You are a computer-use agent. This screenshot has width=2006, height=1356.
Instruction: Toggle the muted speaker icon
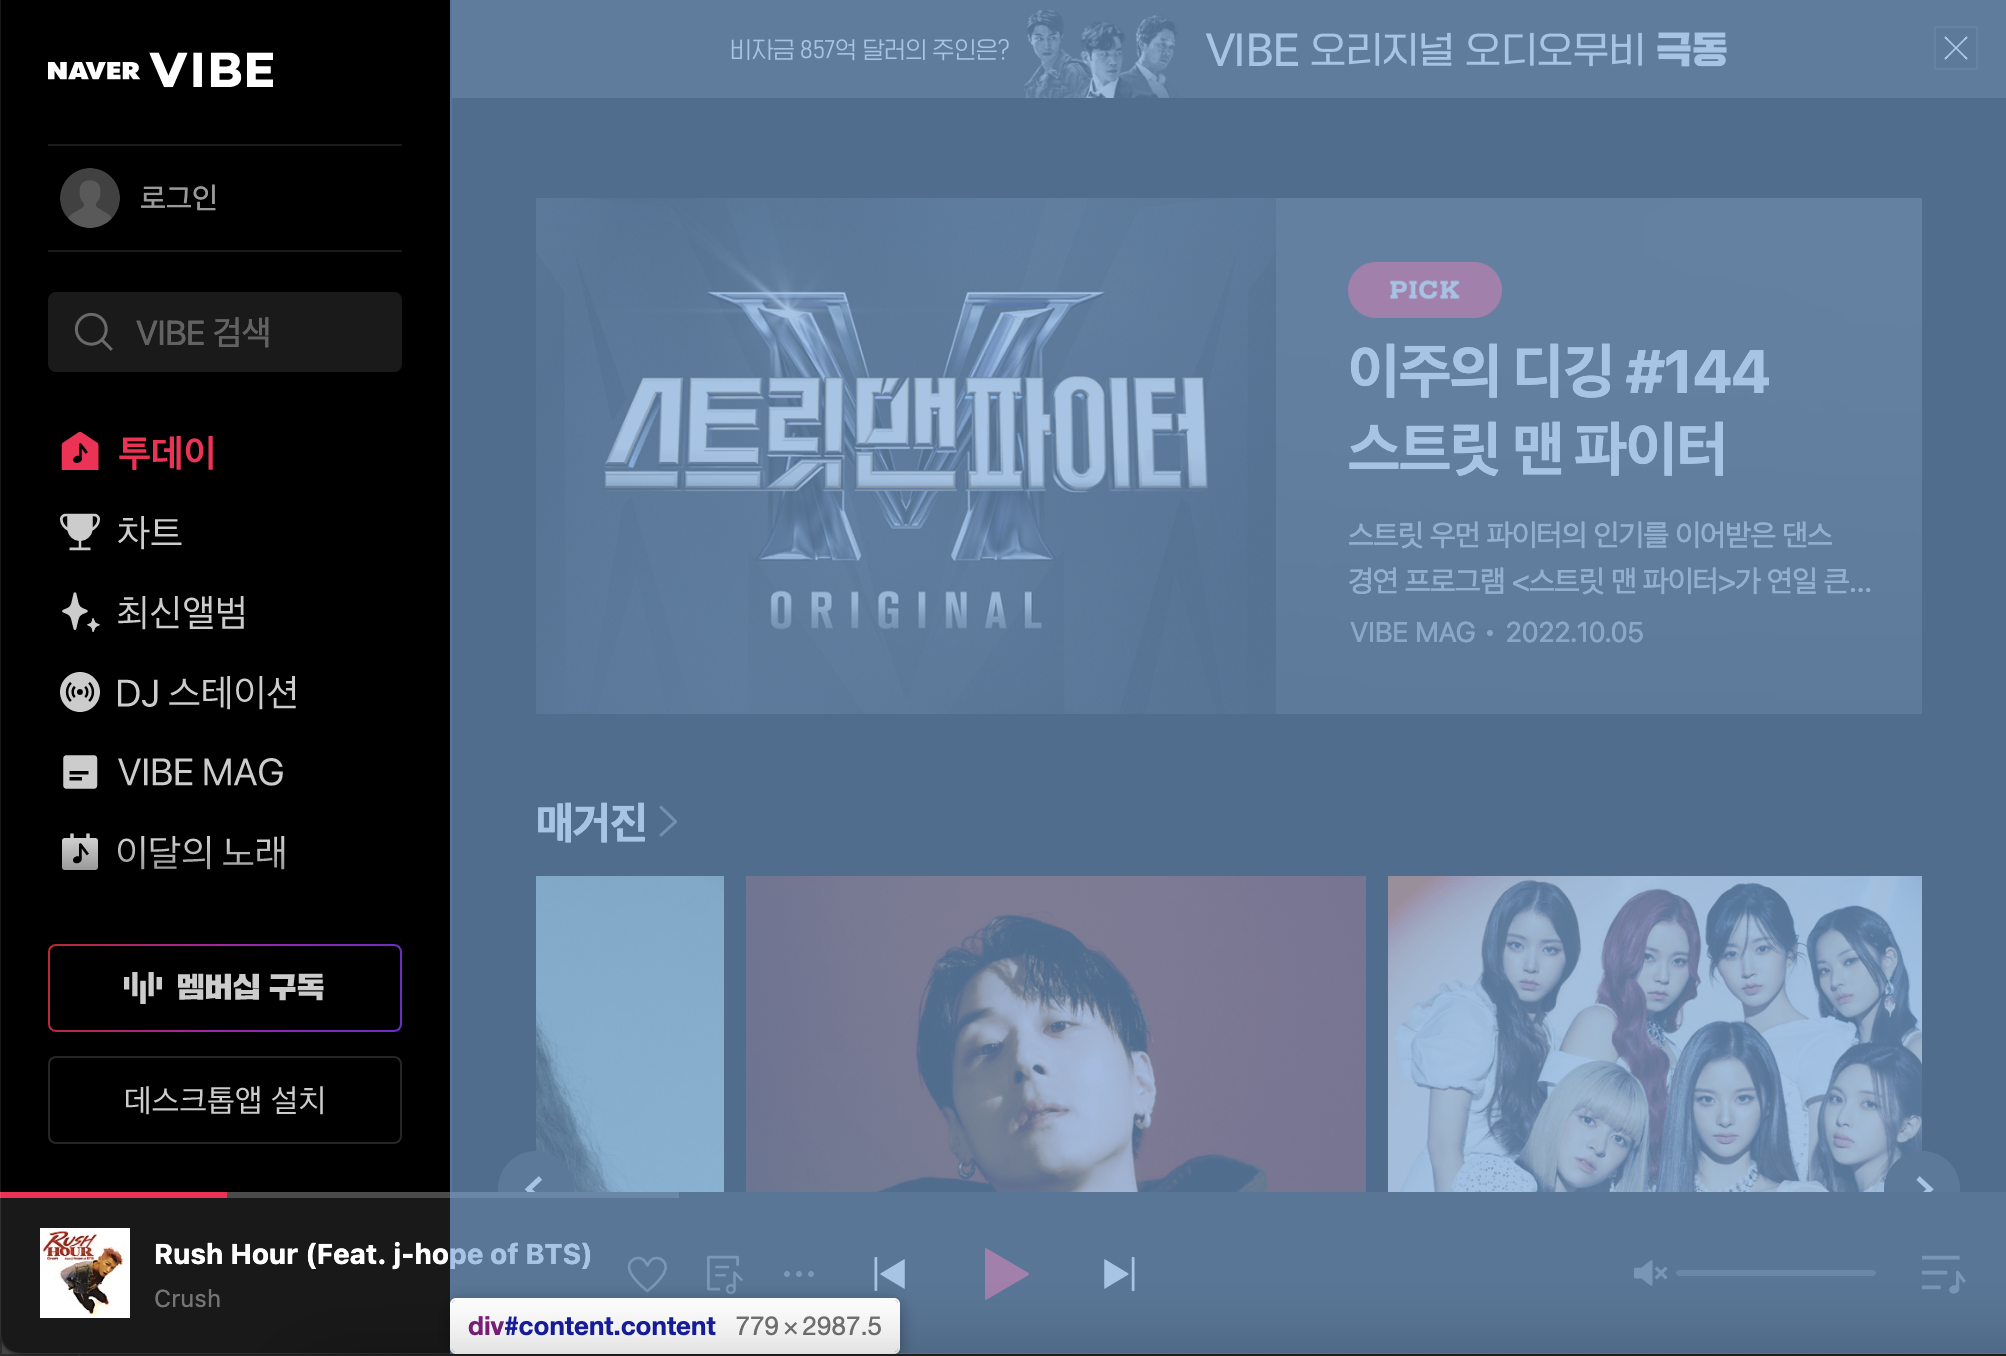click(x=1649, y=1273)
